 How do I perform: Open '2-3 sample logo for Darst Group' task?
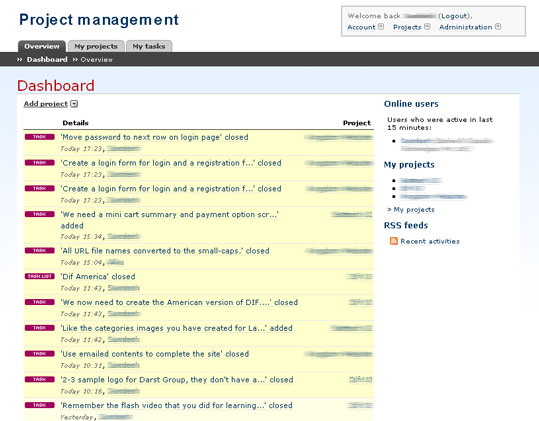[177, 380]
